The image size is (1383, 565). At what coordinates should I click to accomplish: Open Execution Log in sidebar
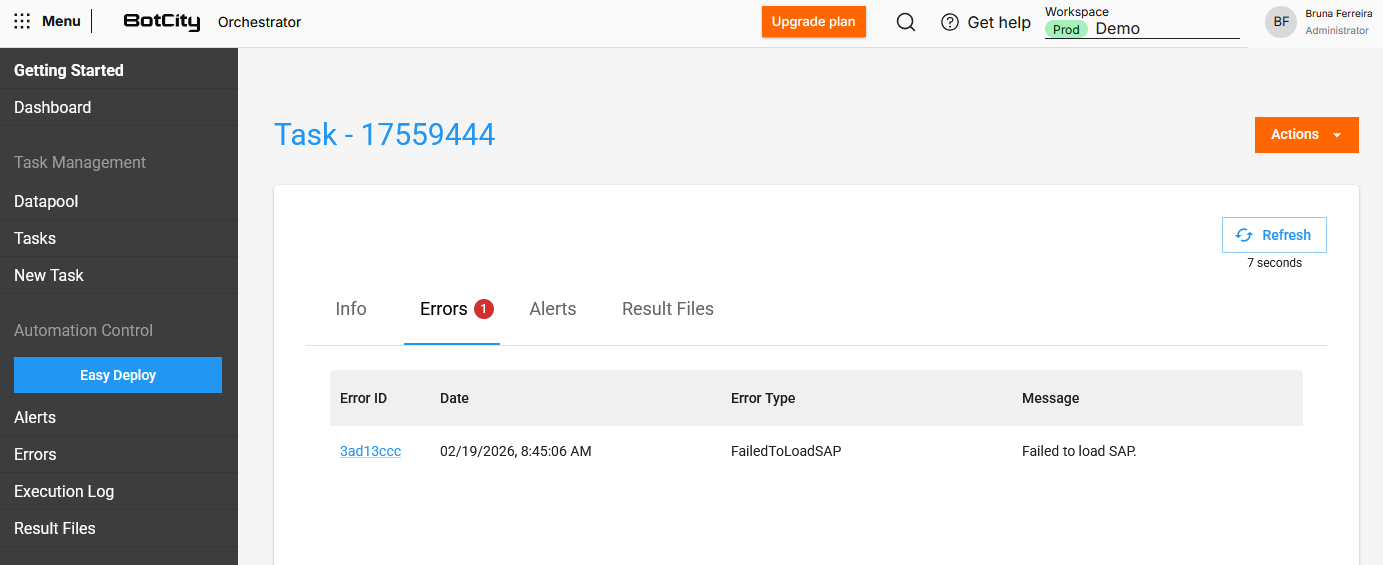click(x=64, y=491)
